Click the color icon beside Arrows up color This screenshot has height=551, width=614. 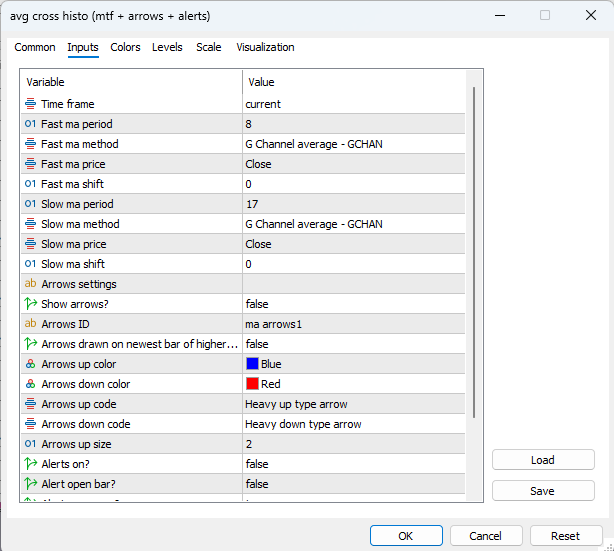(x=30, y=364)
